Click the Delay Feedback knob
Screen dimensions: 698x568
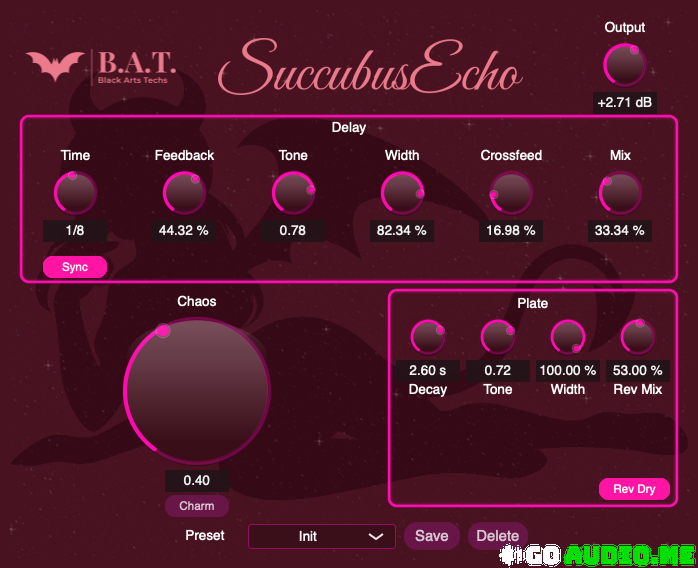(x=184, y=192)
